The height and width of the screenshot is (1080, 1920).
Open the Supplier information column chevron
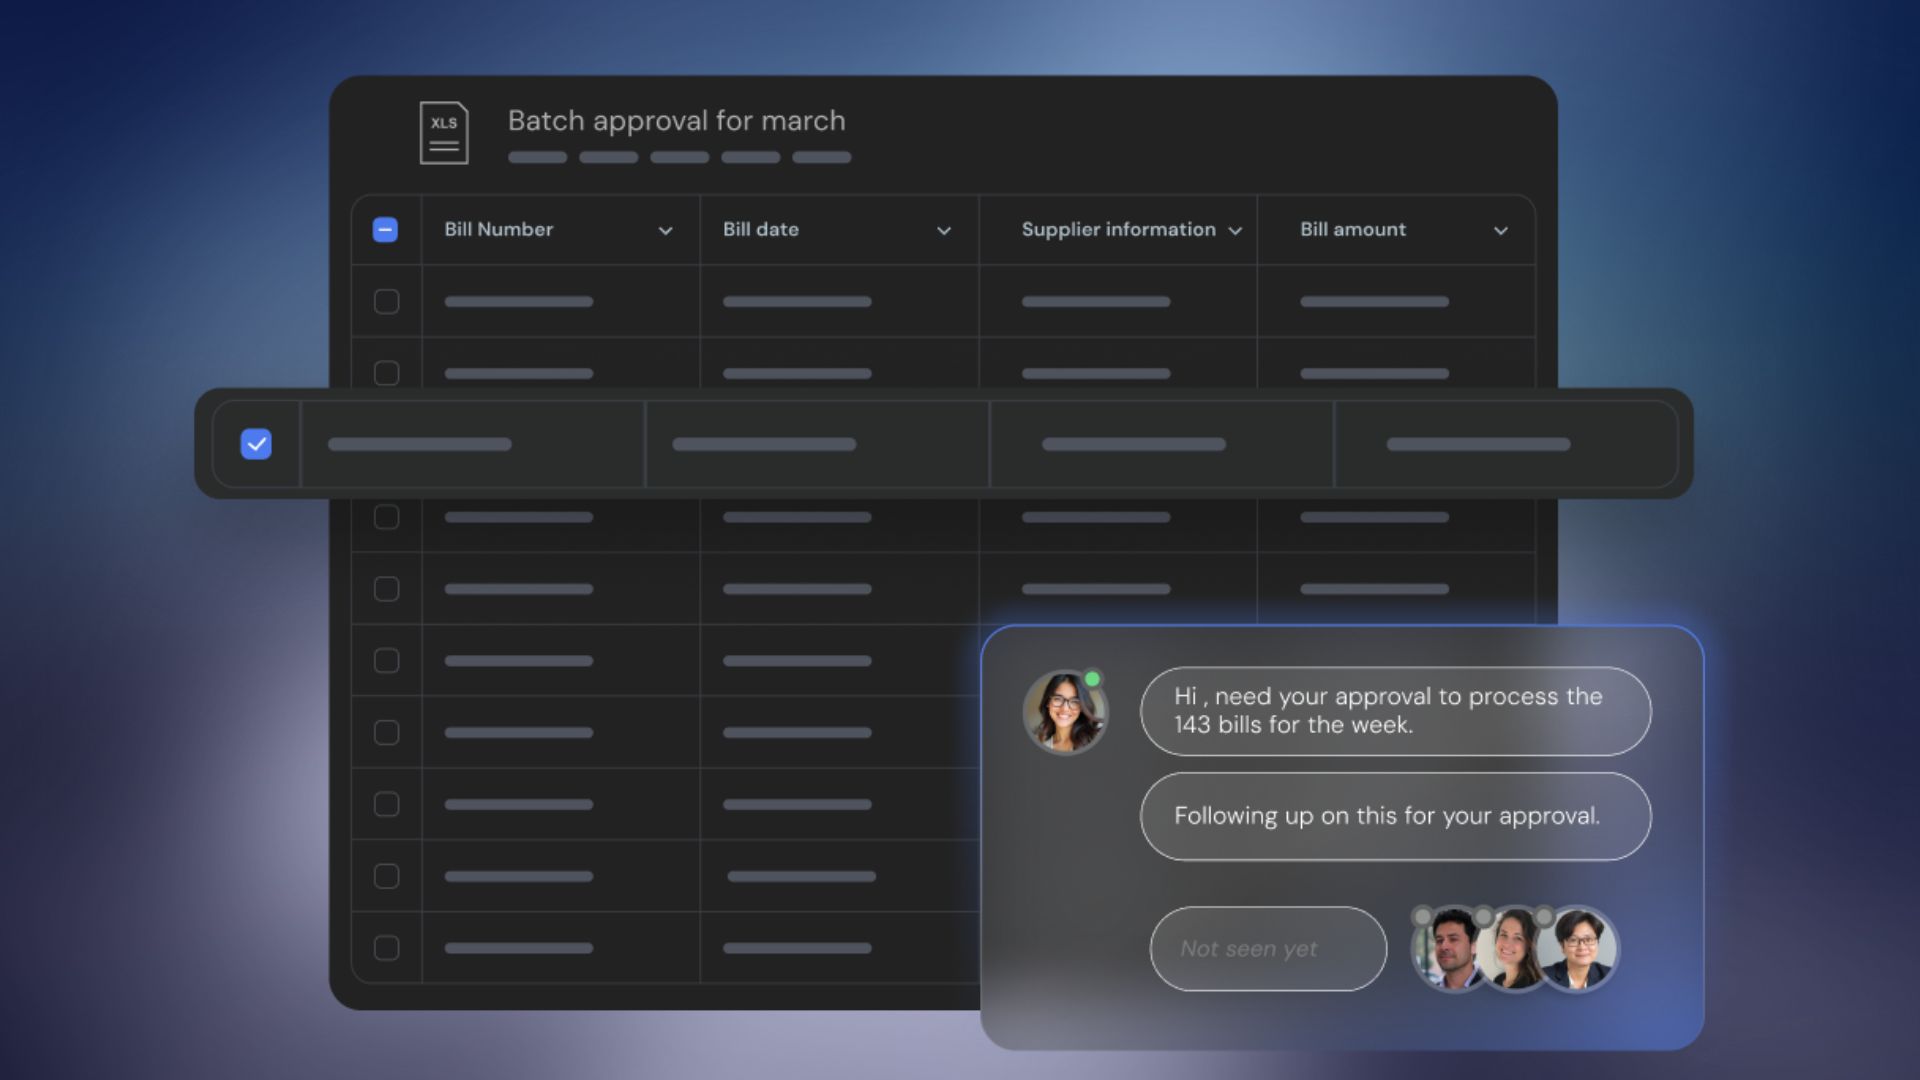1235,231
